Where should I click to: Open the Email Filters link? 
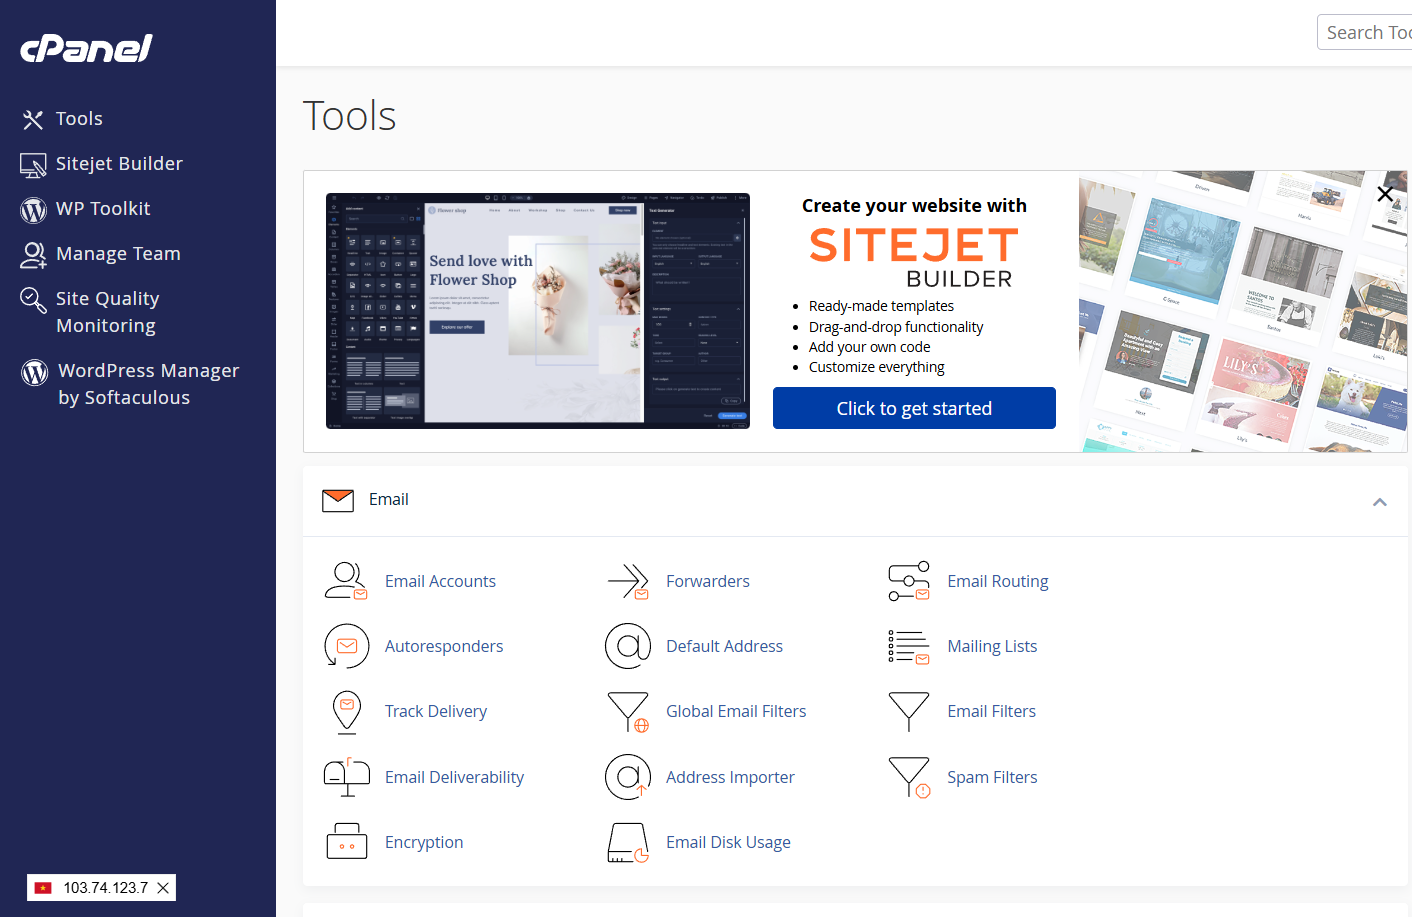tap(992, 711)
